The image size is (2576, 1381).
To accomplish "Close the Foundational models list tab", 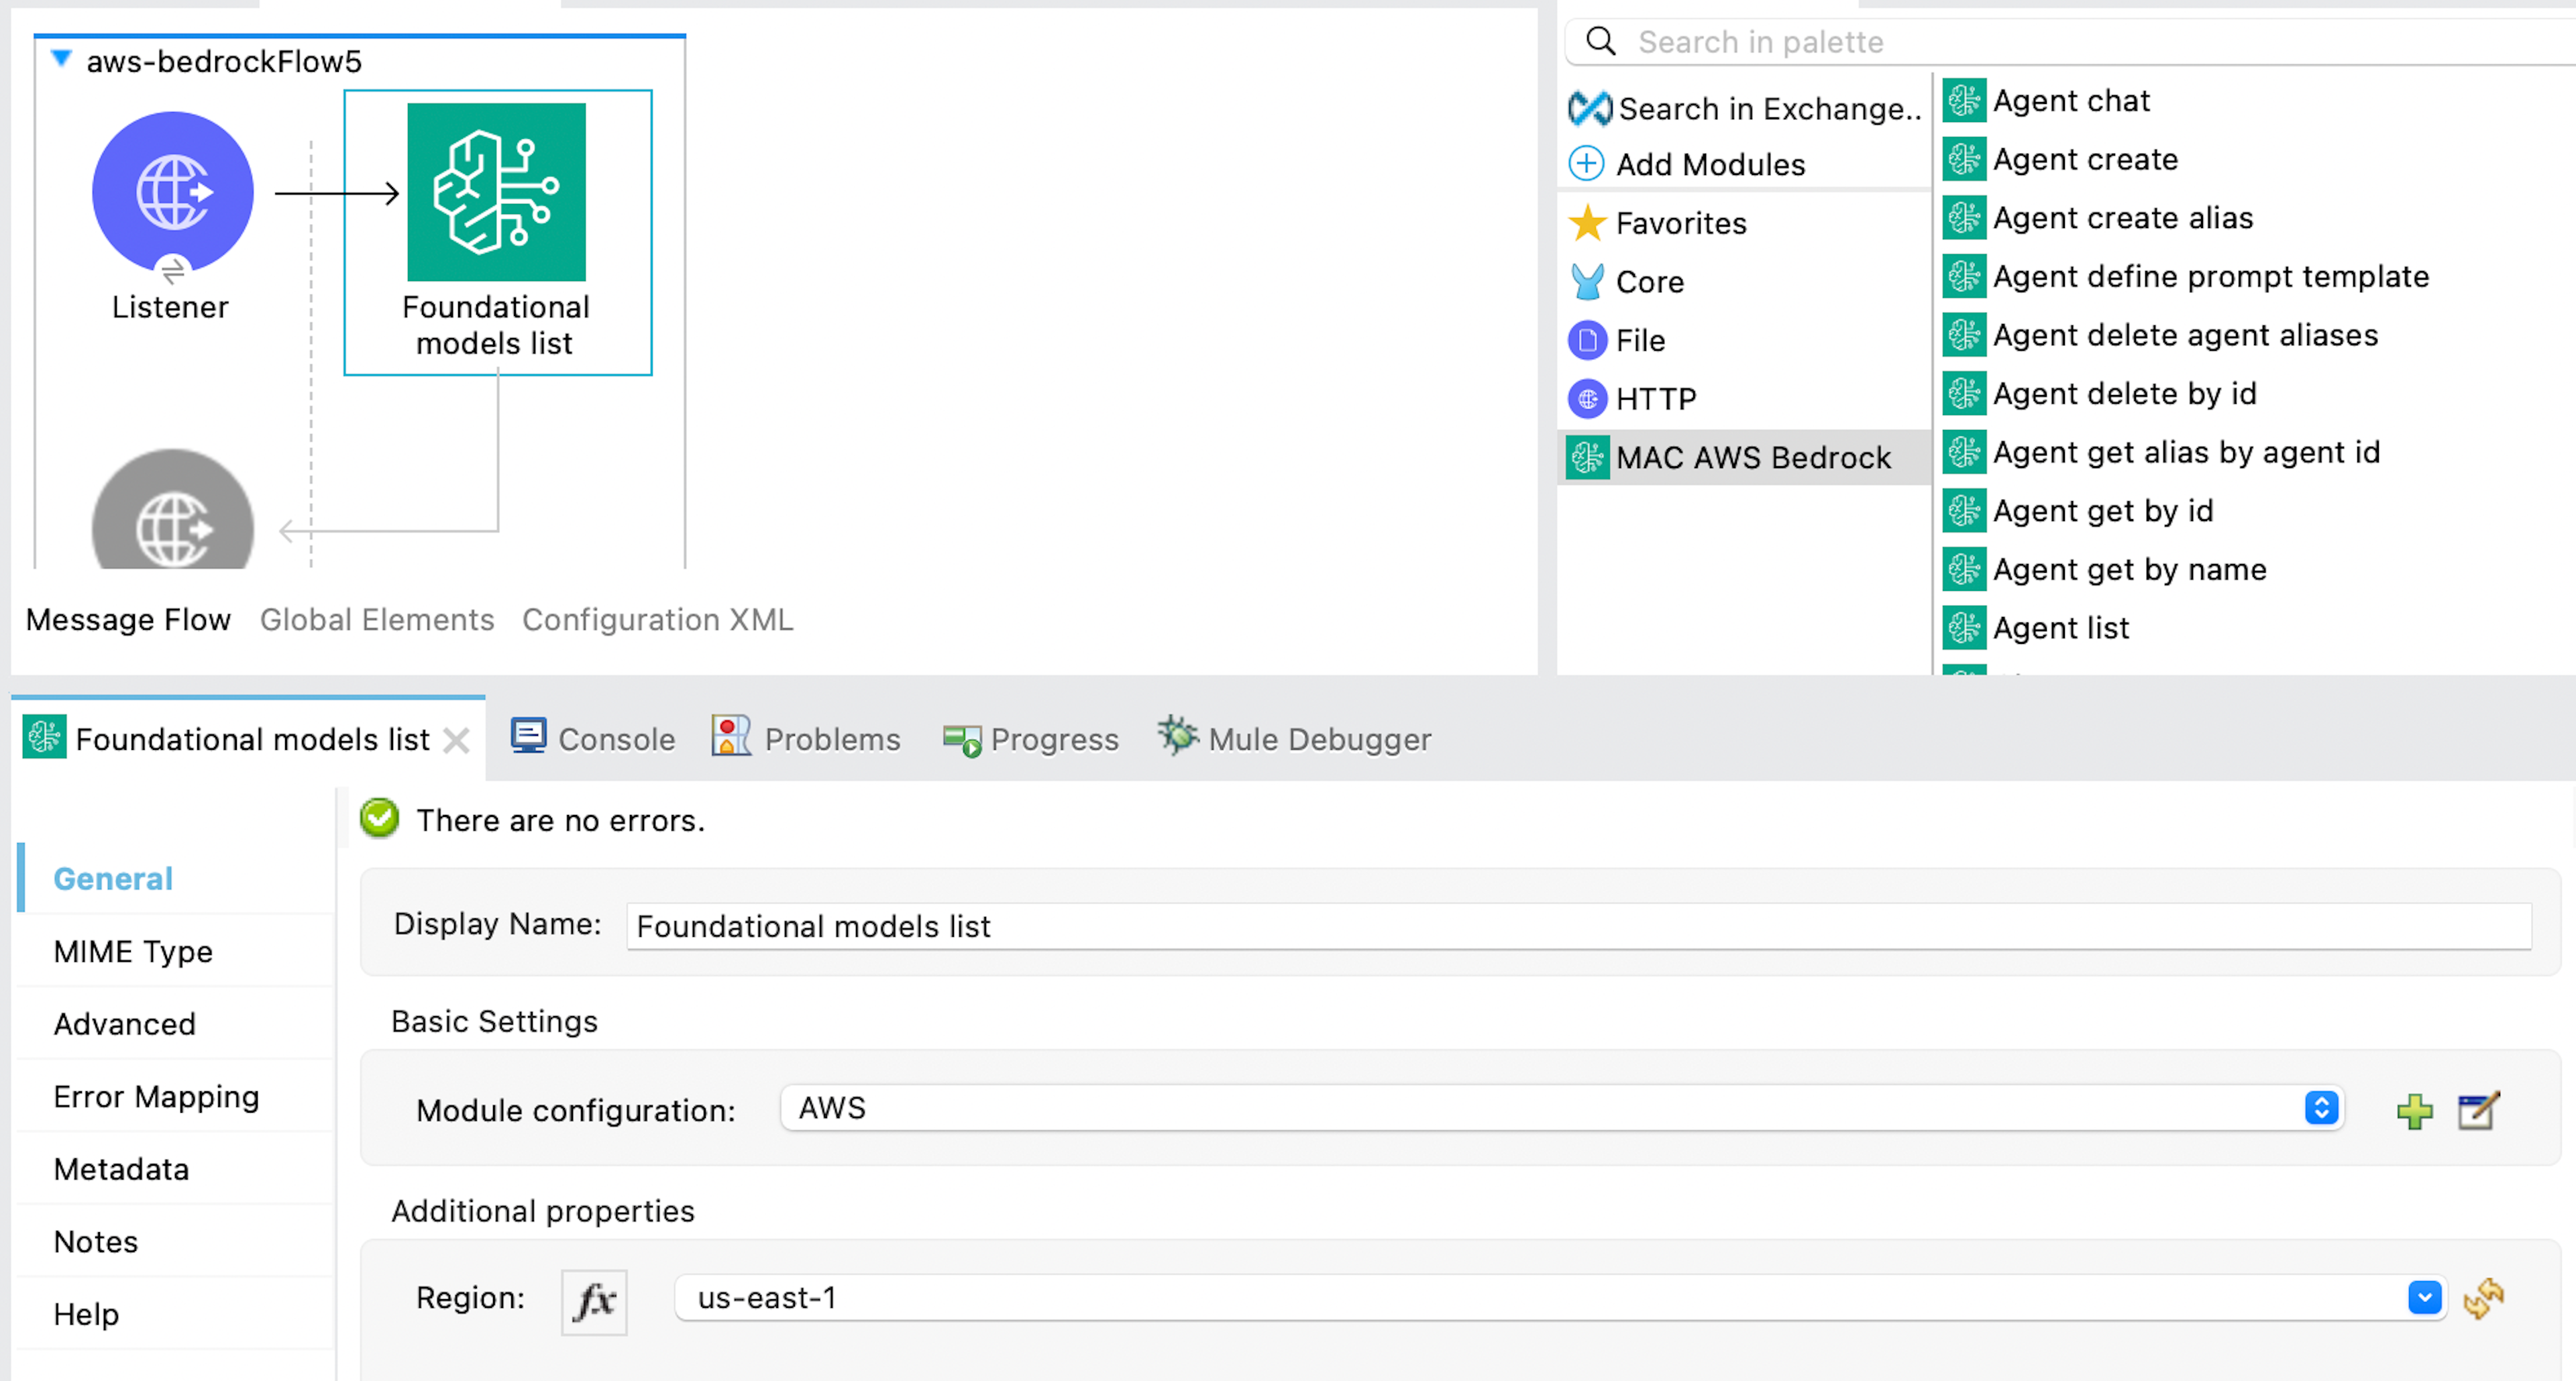I will 457,741.
